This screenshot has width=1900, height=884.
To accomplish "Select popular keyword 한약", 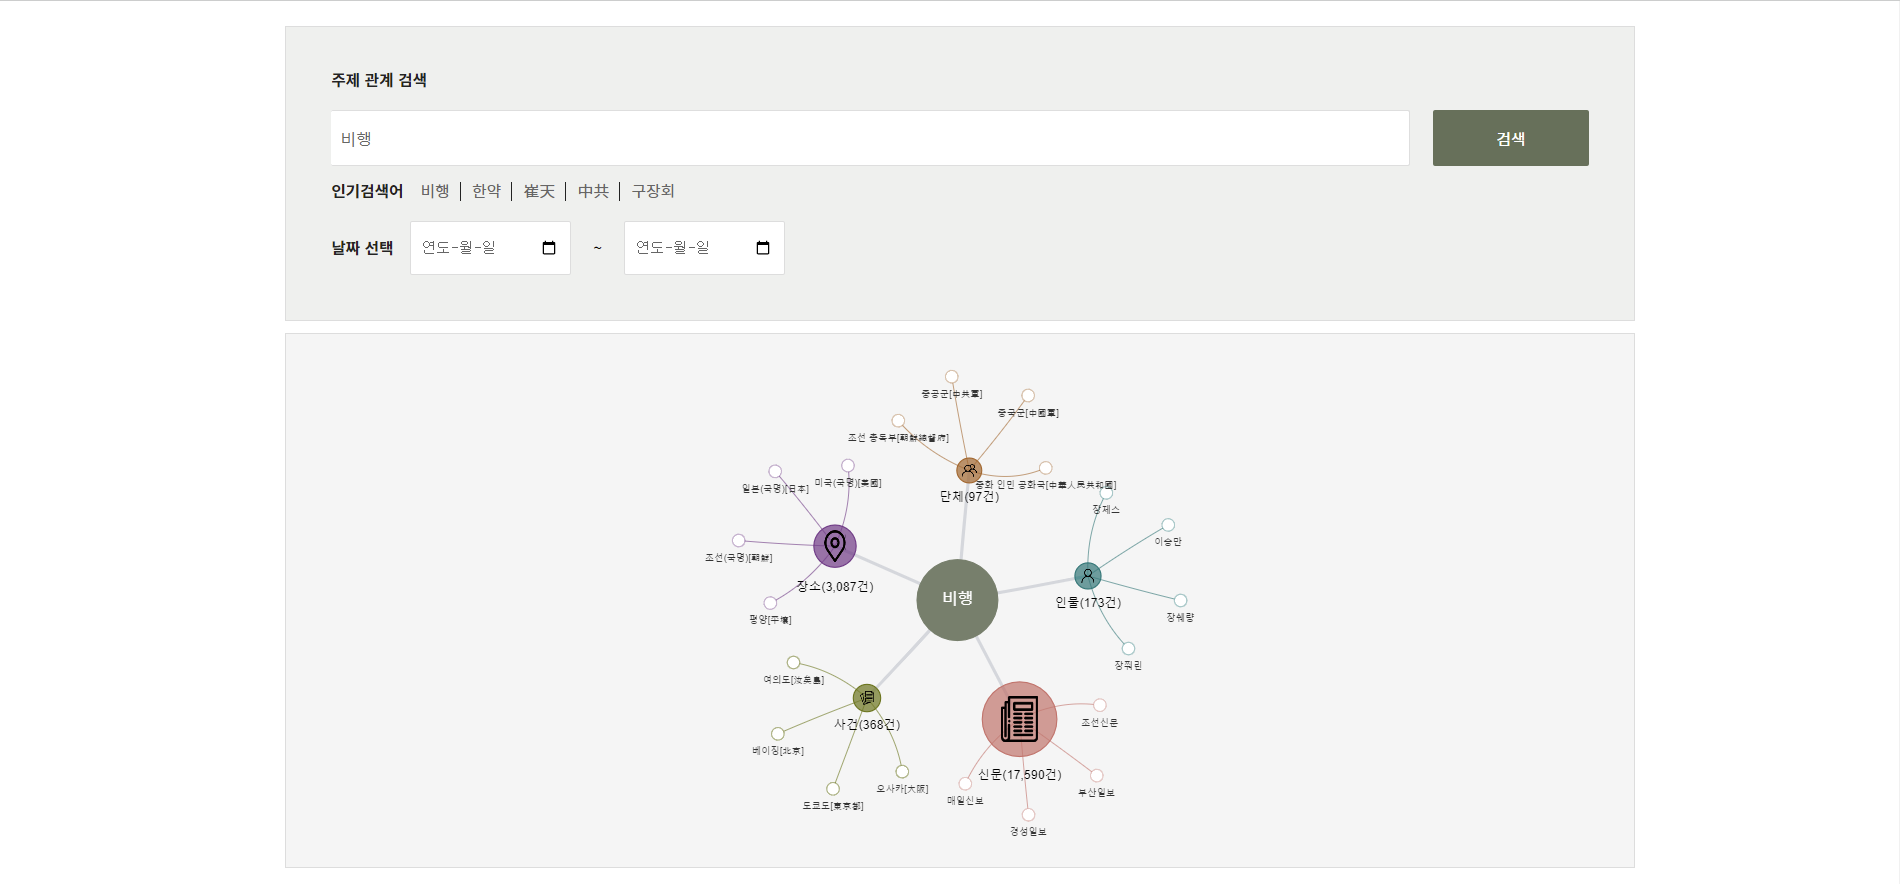I will pyautogui.click(x=486, y=191).
